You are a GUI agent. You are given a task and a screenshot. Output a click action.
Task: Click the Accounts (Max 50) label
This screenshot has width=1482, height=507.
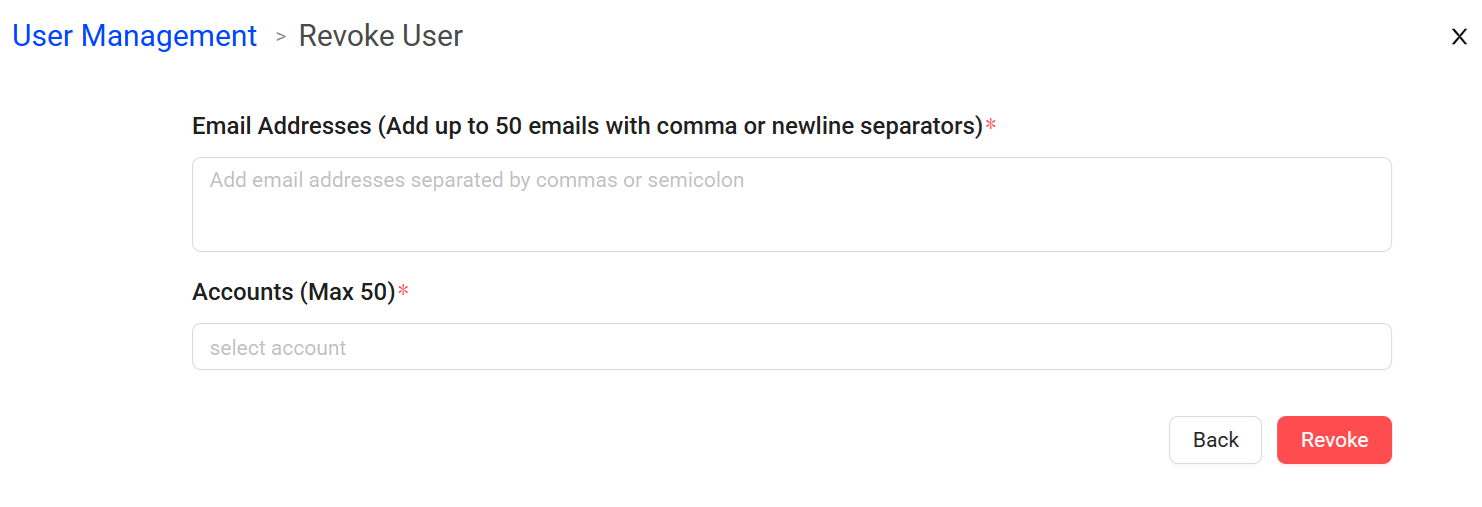[x=293, y=292]
